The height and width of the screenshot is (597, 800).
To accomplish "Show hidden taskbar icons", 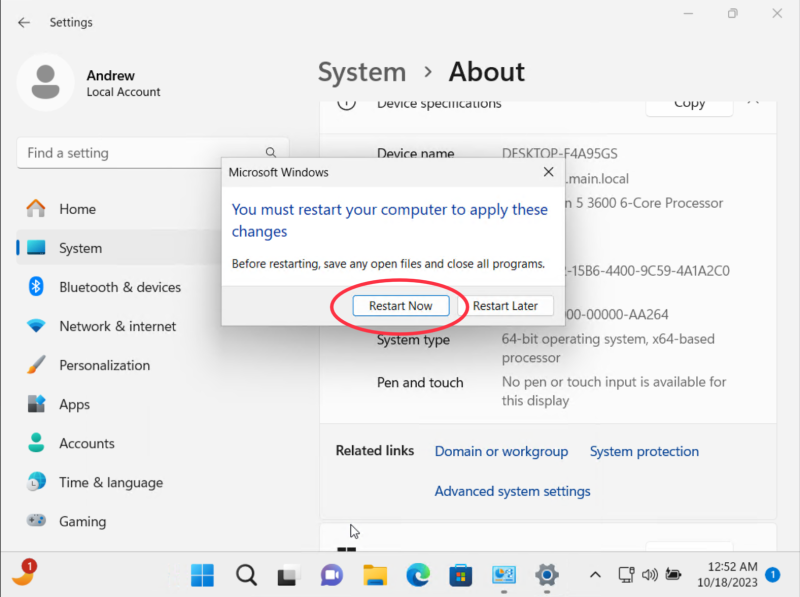I will click(595, 575).
